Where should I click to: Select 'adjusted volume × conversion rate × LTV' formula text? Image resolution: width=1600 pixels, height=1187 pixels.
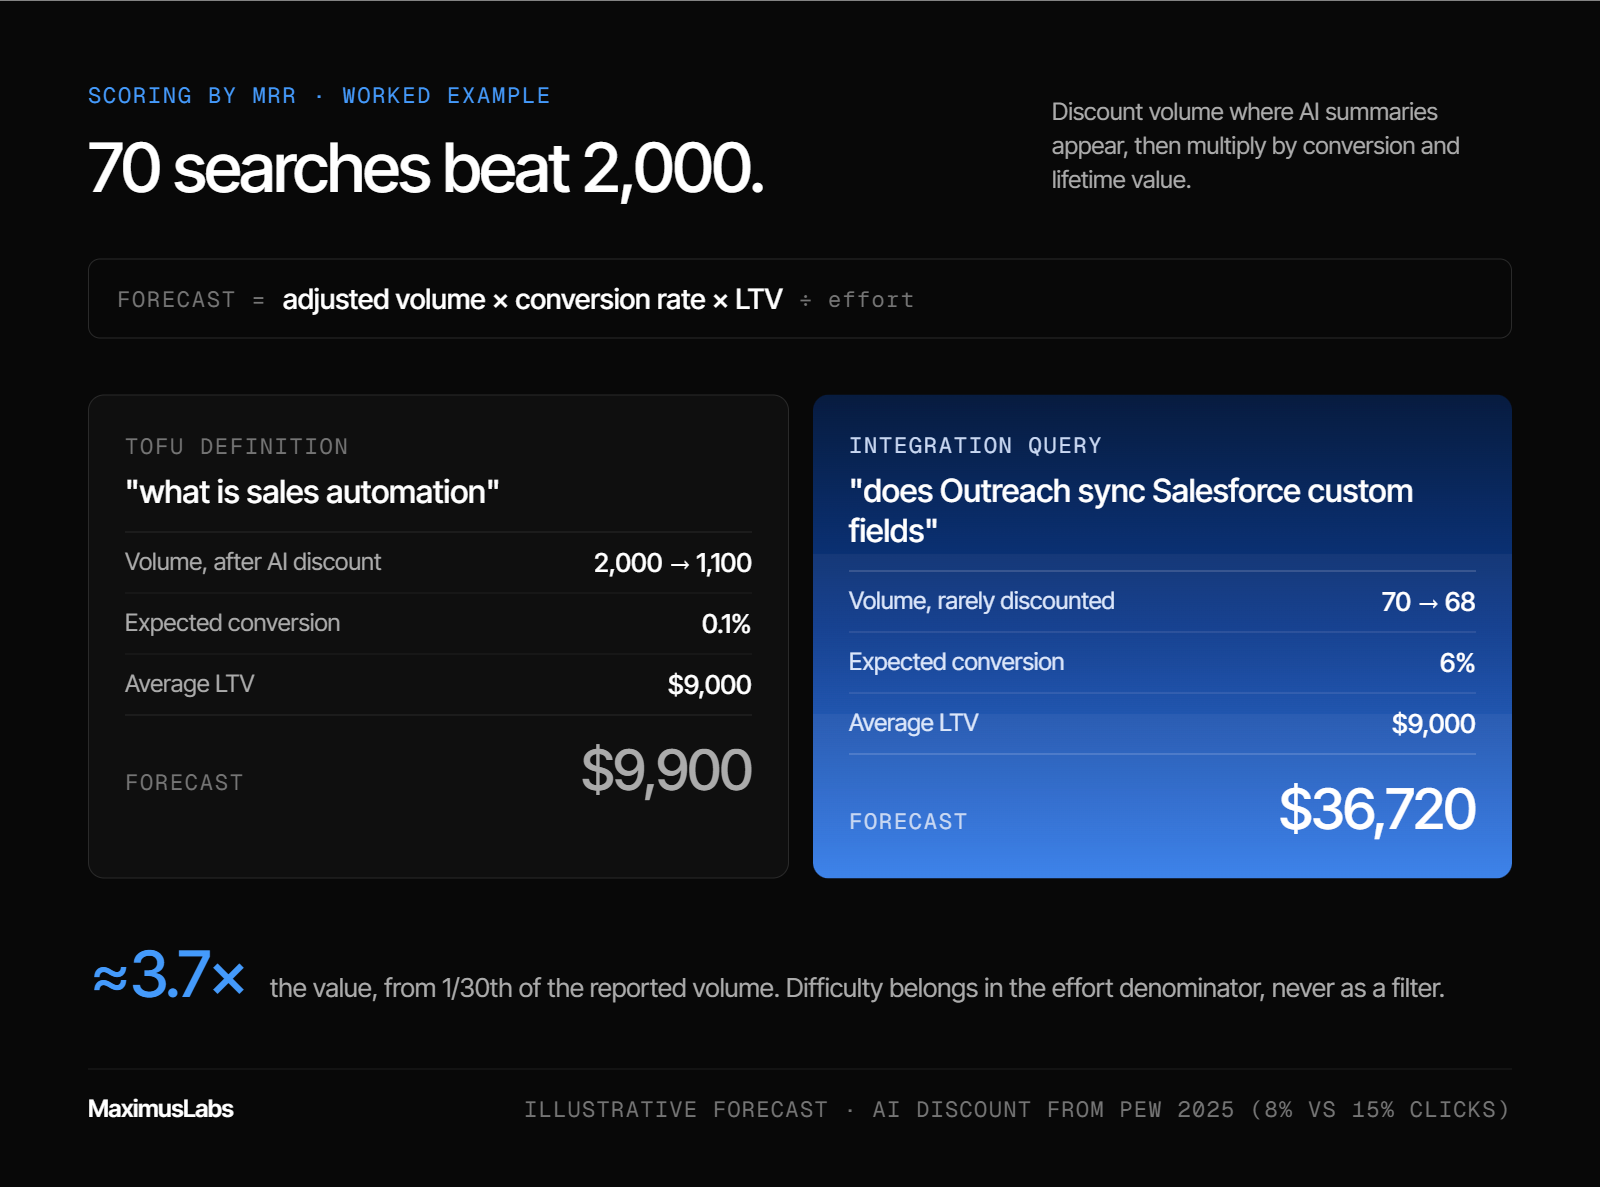click(532, 299)
